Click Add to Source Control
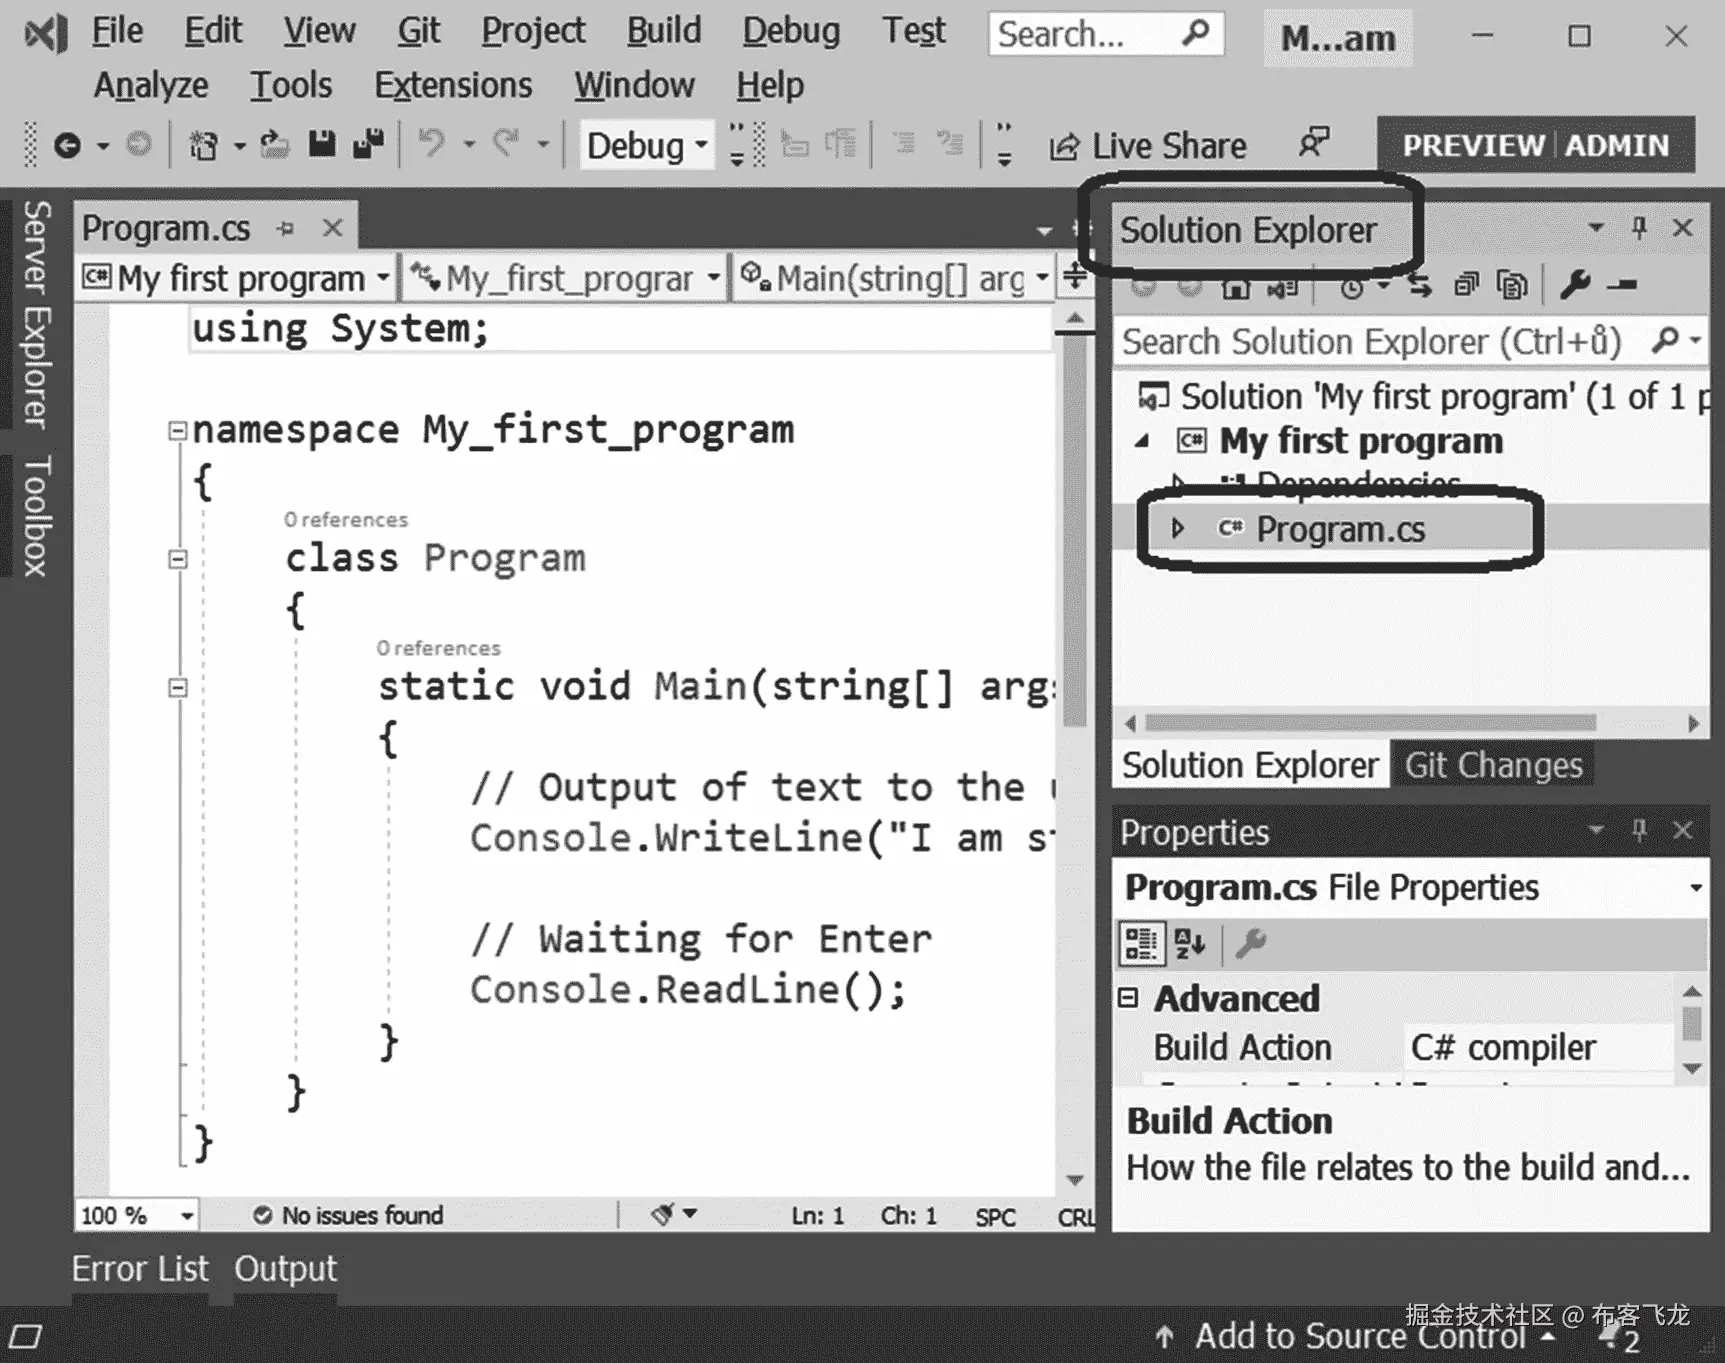Screen dimensions: 1725x1363 [x=1355, y=1336]
